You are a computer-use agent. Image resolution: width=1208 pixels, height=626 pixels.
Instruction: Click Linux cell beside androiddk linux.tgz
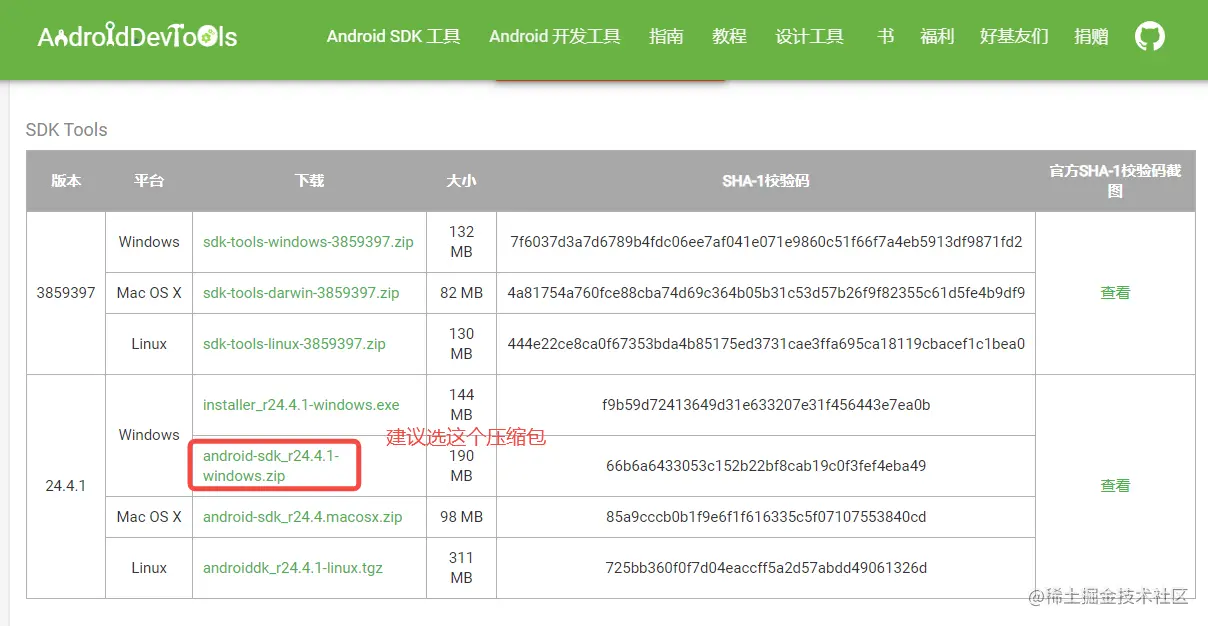click(x=149, y=568)
